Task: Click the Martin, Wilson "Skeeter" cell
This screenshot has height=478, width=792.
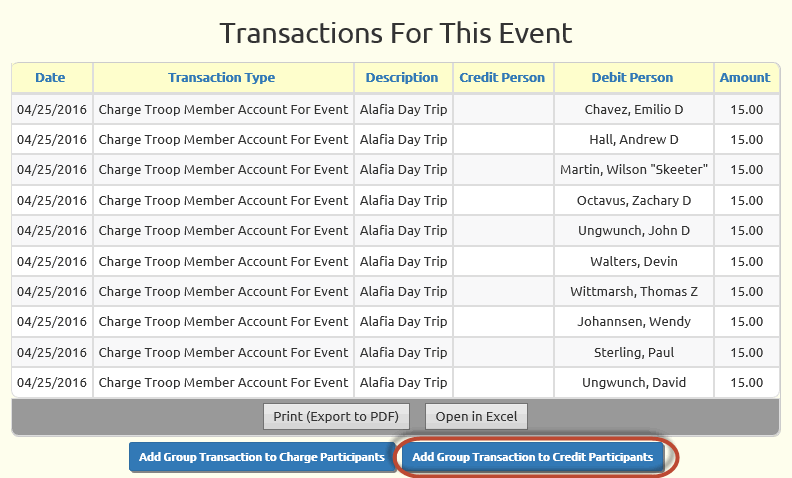Action: [634, 170]
